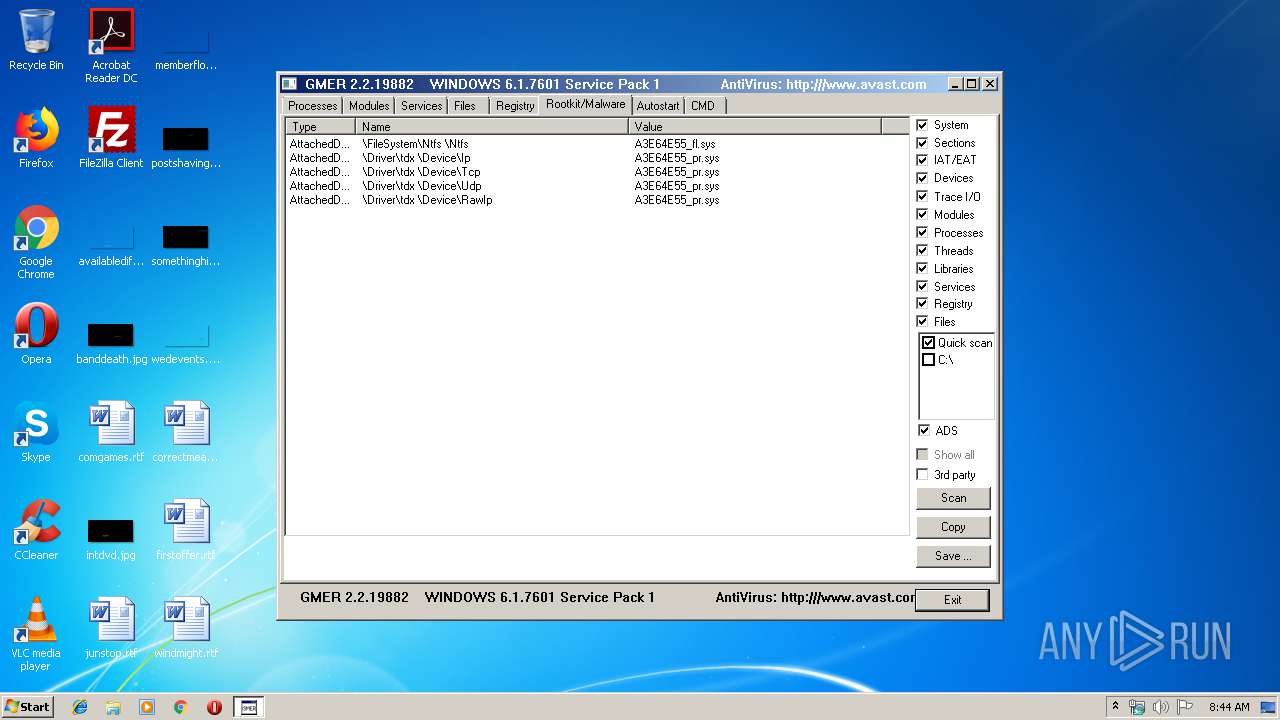The image size is (1280, 720).
Task: Open the Files tab
Action: tap(465, 106)
